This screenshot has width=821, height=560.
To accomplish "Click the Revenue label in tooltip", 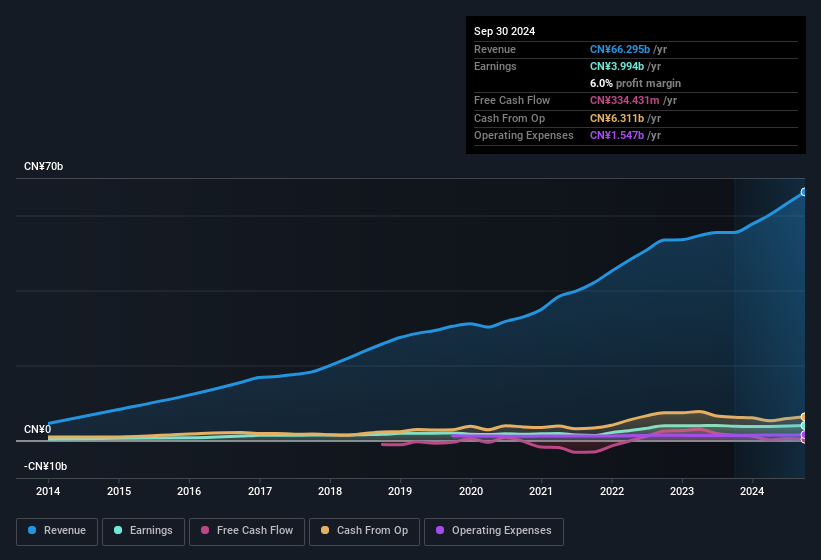I will coord(495,49).
